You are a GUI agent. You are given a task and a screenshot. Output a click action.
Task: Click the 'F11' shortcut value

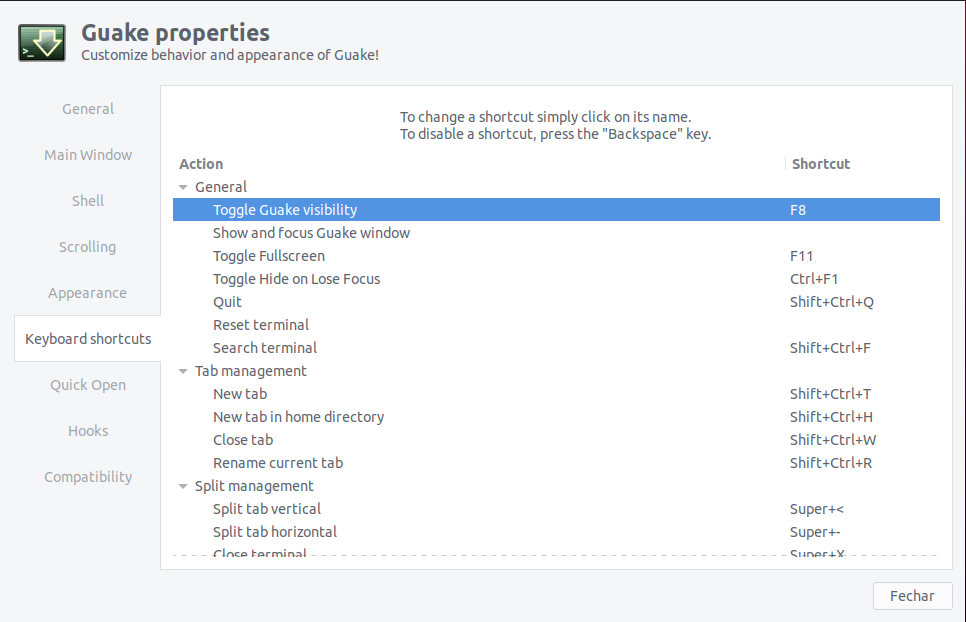(x=802, y=256)
